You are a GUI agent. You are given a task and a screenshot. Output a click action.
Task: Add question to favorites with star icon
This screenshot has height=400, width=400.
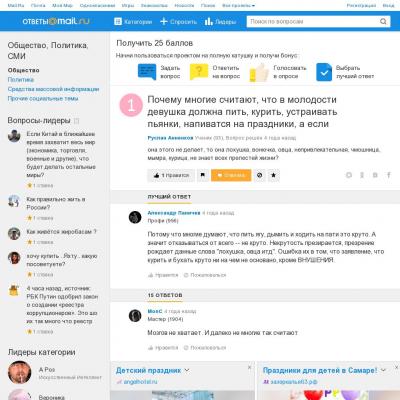(x=273, y=175)
